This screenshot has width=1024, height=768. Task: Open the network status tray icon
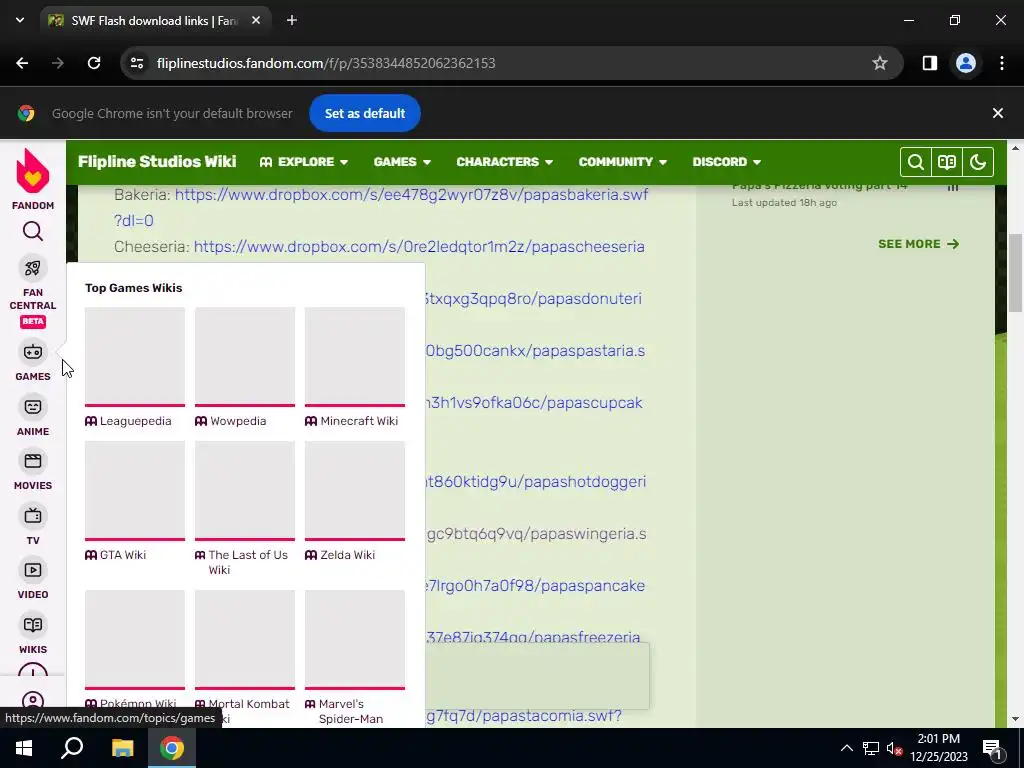pos(871,748)
